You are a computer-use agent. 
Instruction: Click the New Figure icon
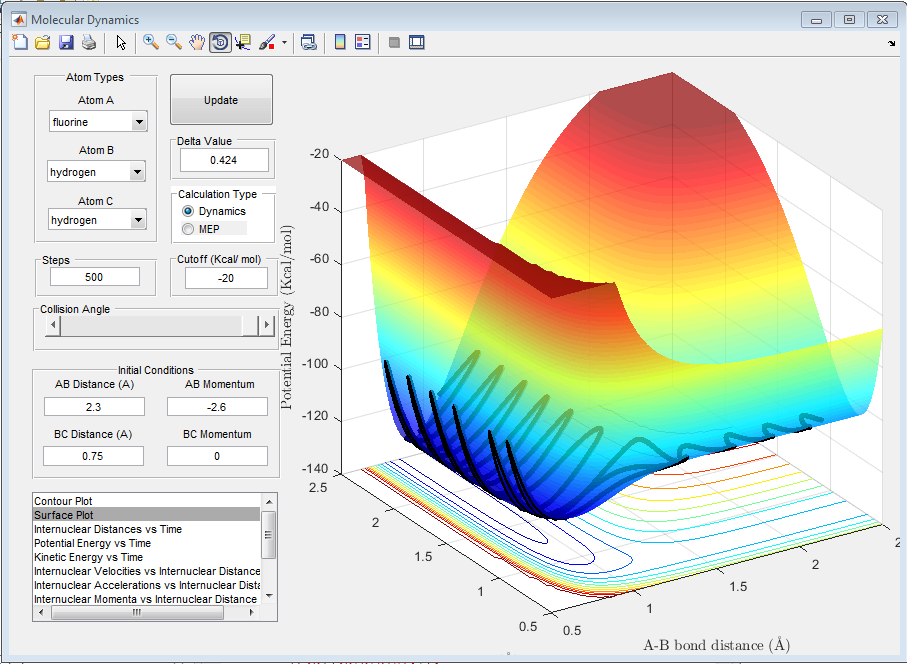20,42
